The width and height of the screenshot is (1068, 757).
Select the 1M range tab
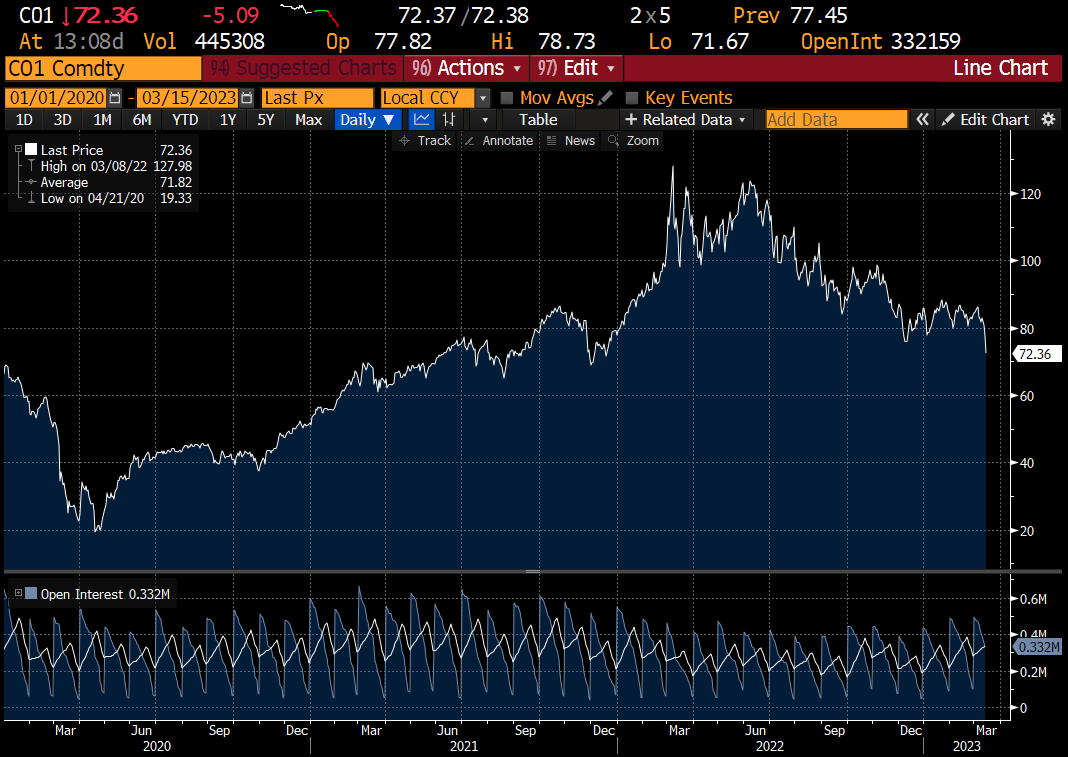click(x=102, y=120)
